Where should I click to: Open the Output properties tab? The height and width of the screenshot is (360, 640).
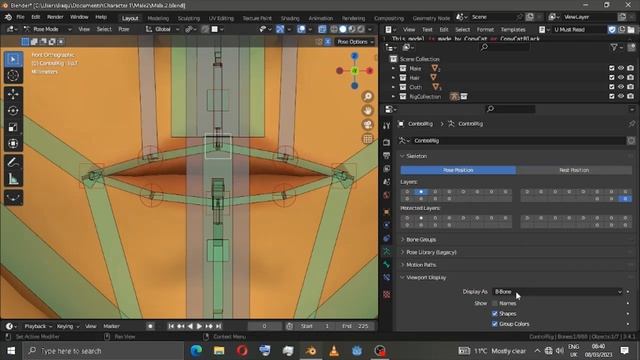pyautogui.click(x=387, y=156)
